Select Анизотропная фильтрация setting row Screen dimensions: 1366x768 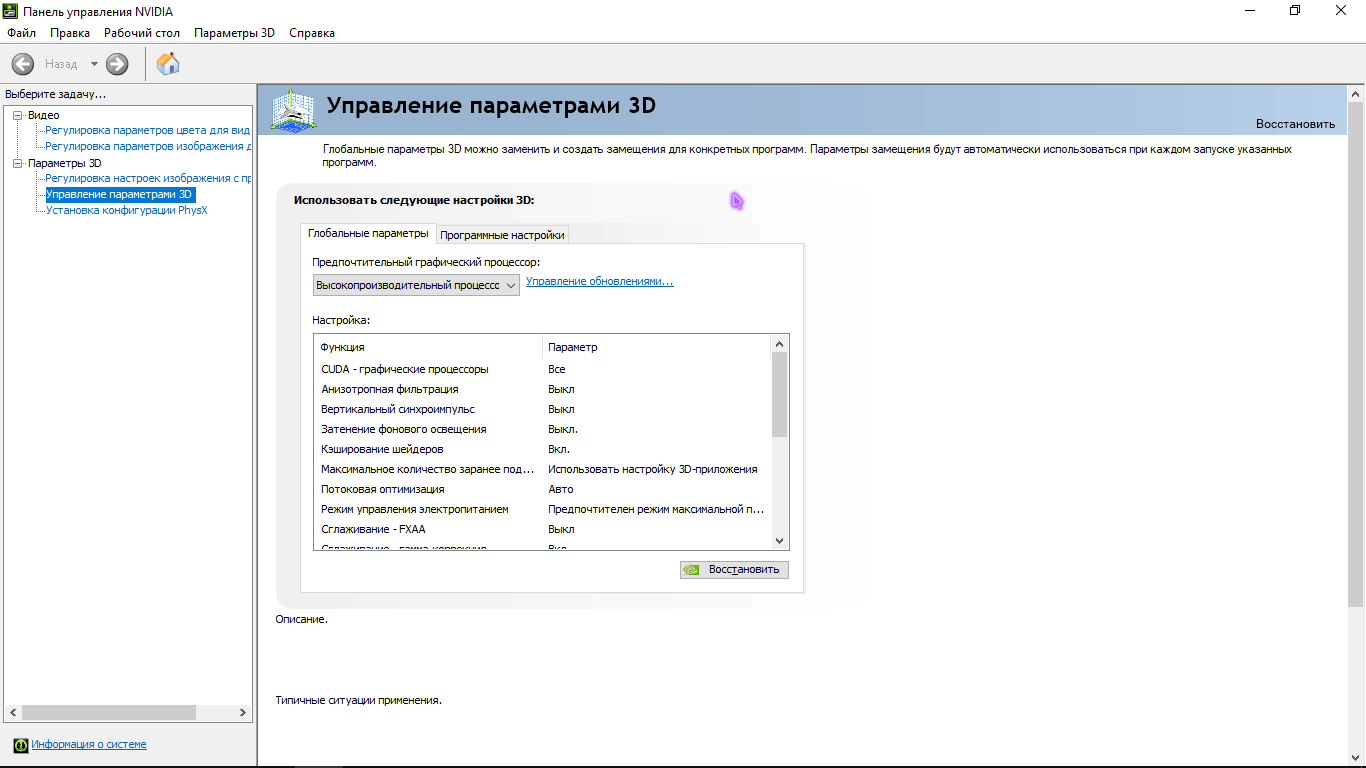point(543,389)
